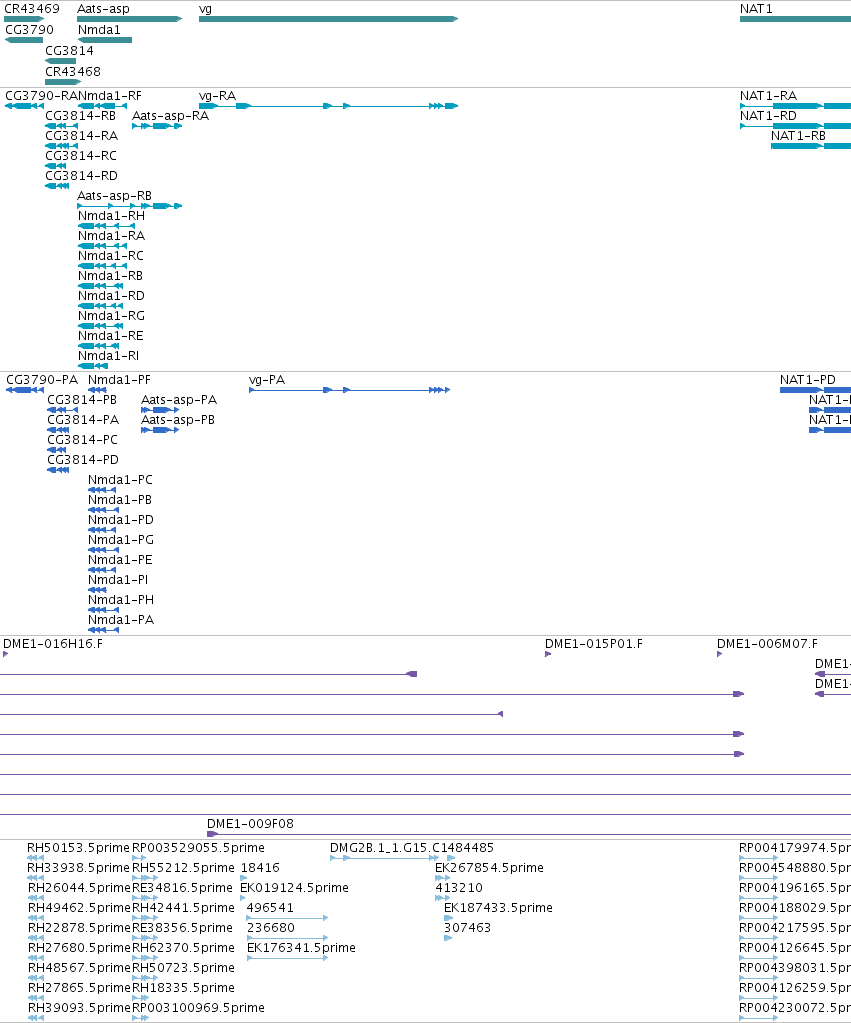Viewport: 851px width, 1023px height.
Task: Select the Nmda1-RI transcript label
Action: pos(108,356)
